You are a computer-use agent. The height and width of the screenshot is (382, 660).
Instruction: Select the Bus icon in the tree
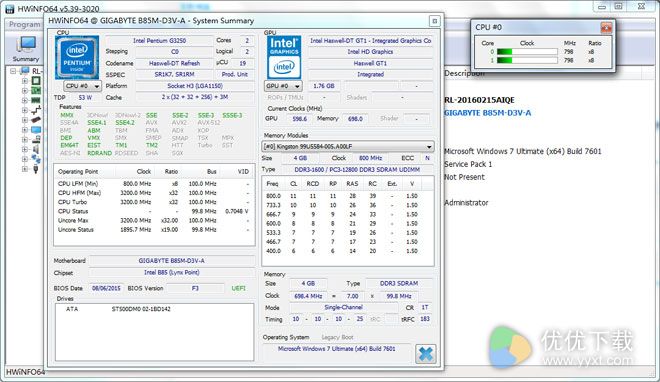(36, 110)
